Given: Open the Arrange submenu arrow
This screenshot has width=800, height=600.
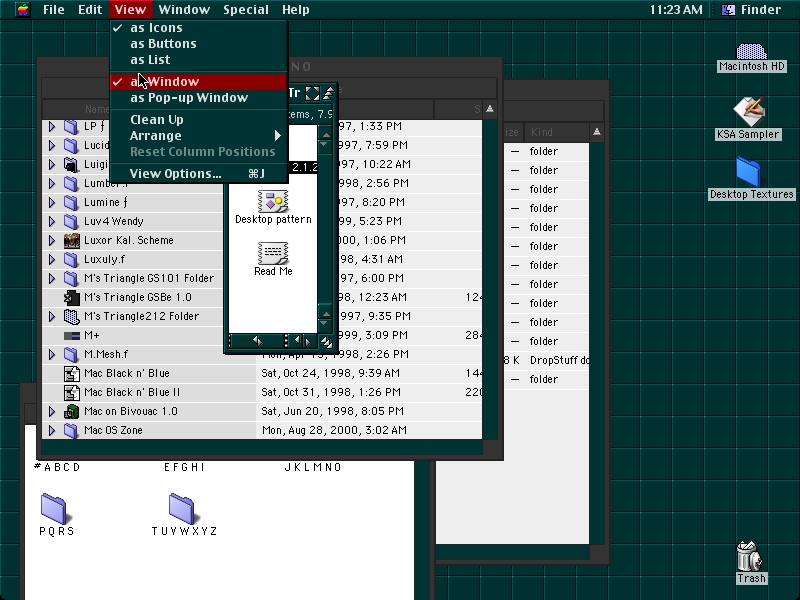Looking at the screenshot, I should tap(278, 136).
